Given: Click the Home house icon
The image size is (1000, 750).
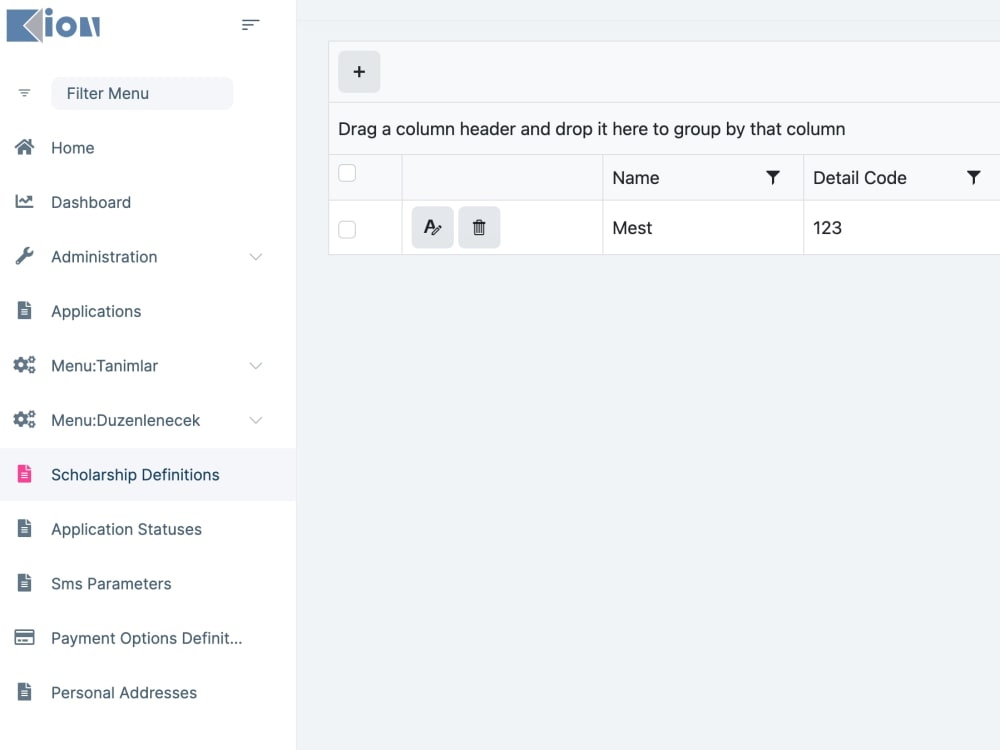Looking at the screenshot, I should pyautogui.click(x=24, y=147).
